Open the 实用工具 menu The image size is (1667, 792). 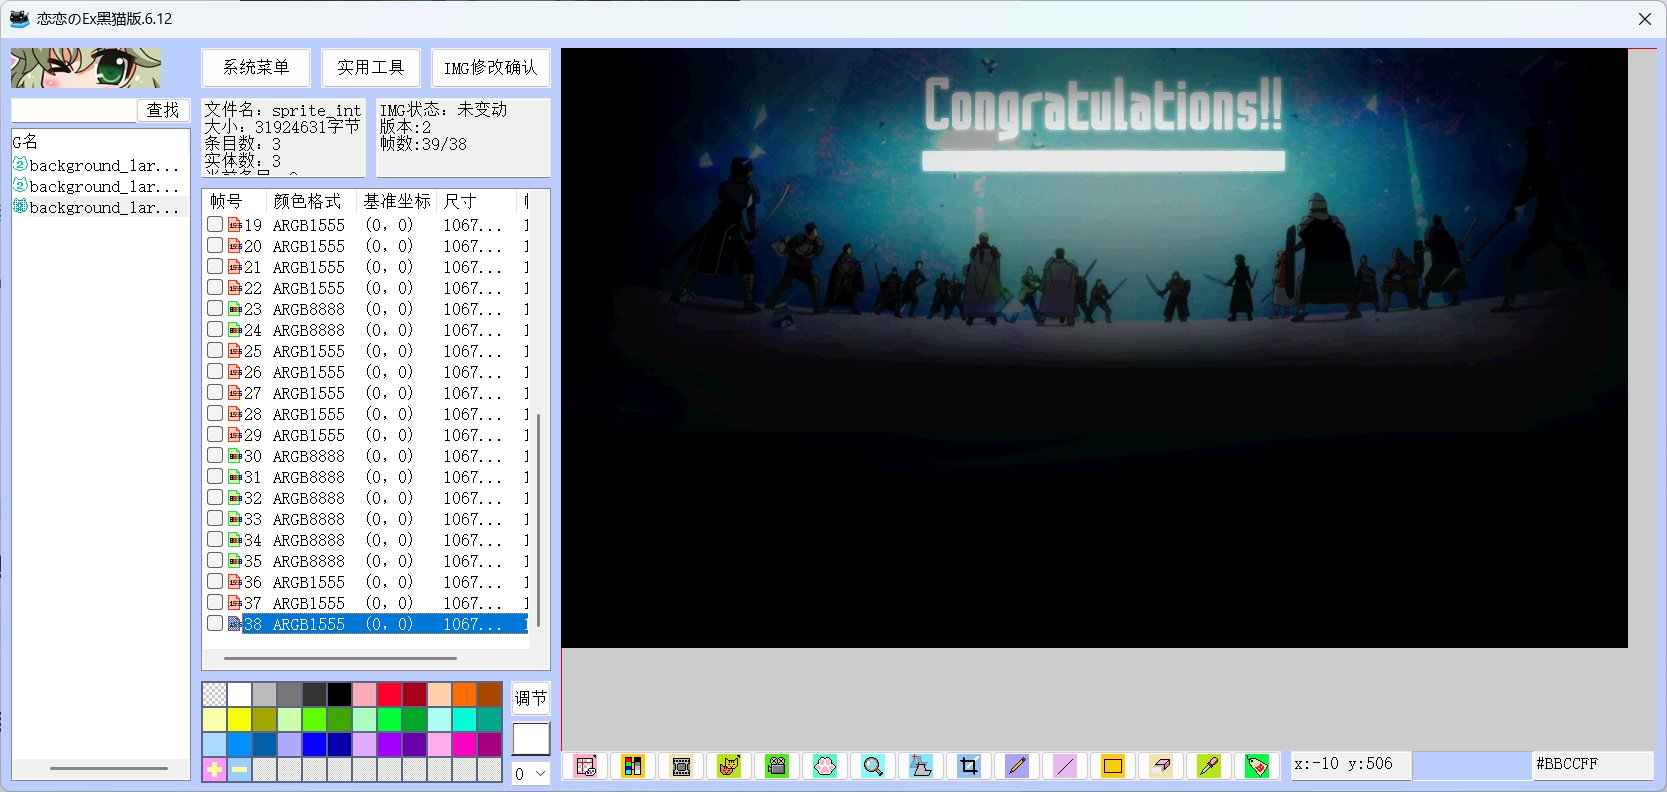point(370,67)
